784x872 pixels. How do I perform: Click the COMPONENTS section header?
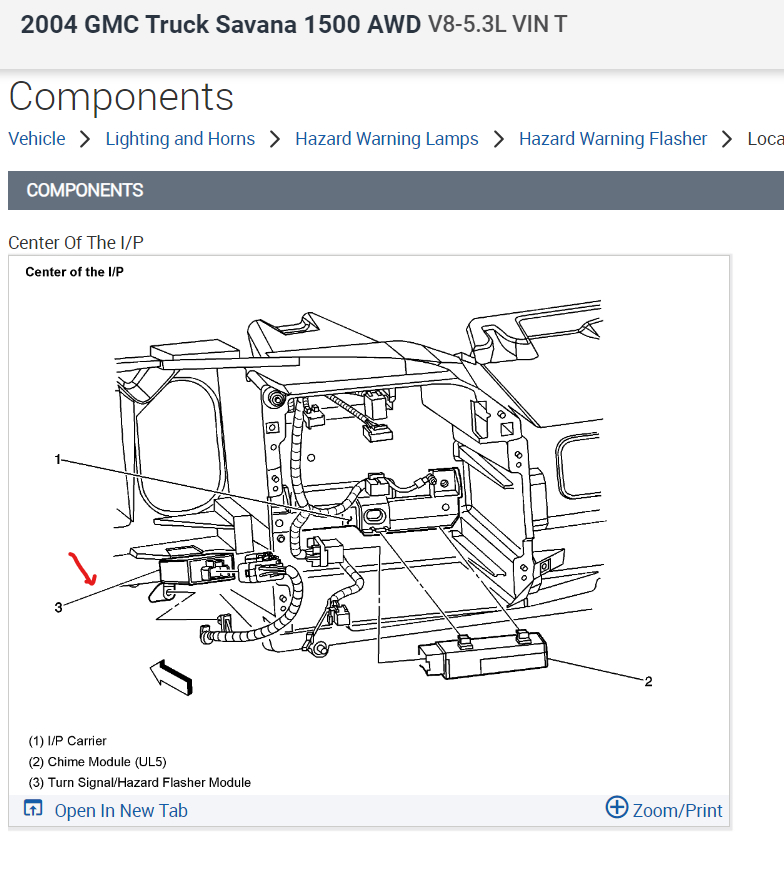(x=396, y=190)
